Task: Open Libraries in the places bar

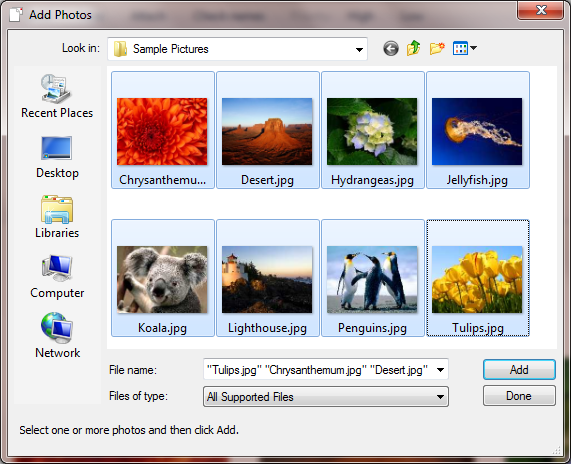Action: pos(57,217)
